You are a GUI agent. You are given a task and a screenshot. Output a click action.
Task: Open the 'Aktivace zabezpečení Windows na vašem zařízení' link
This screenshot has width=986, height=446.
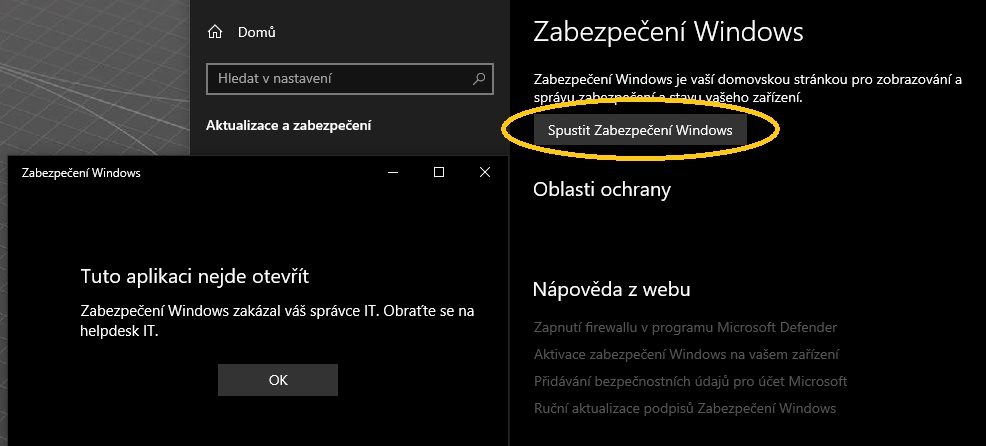click(x=686, y=354)
